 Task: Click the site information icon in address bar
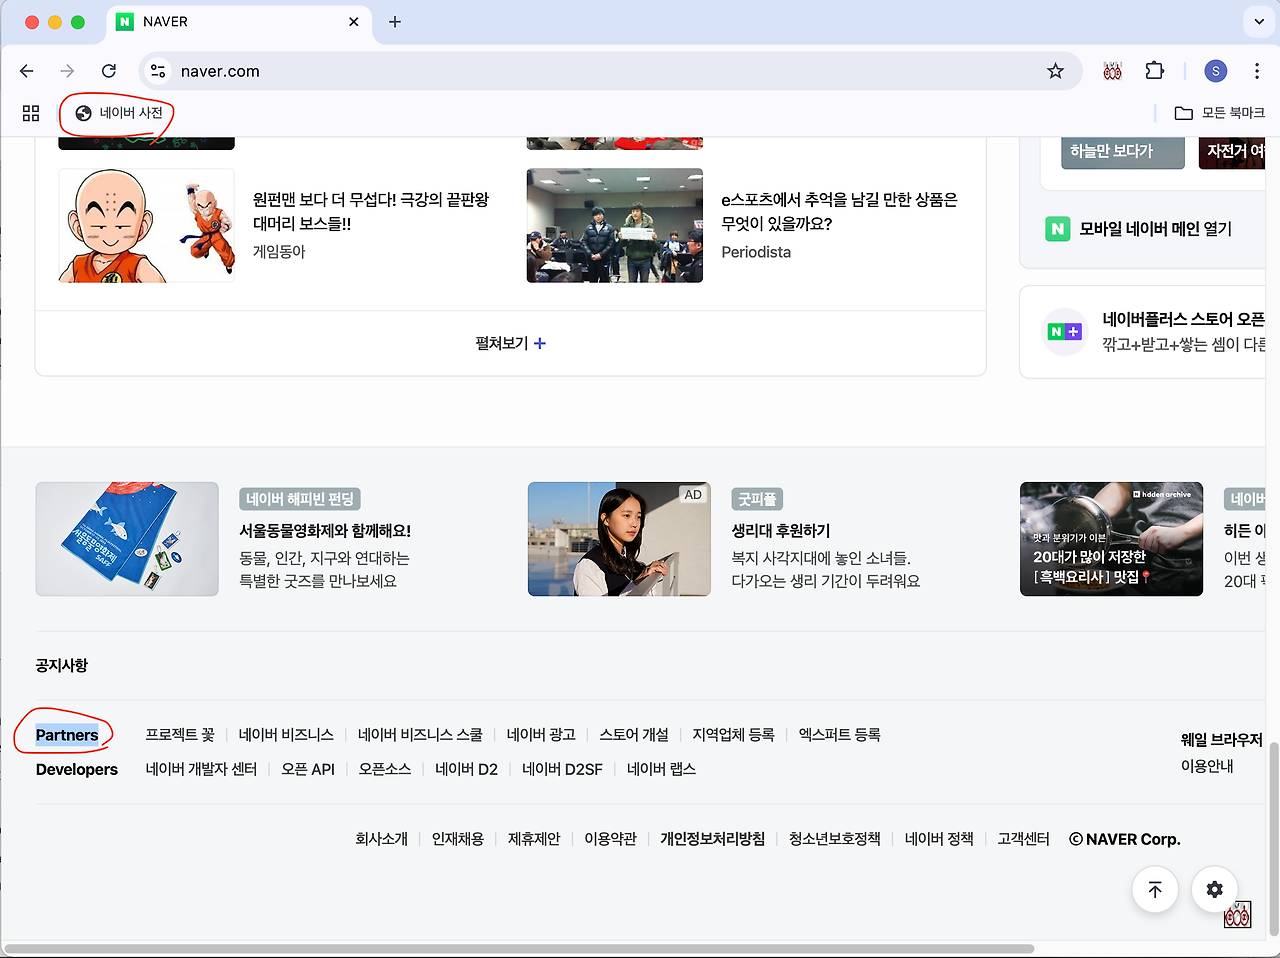pyautogui.click(x=158, y=71)
